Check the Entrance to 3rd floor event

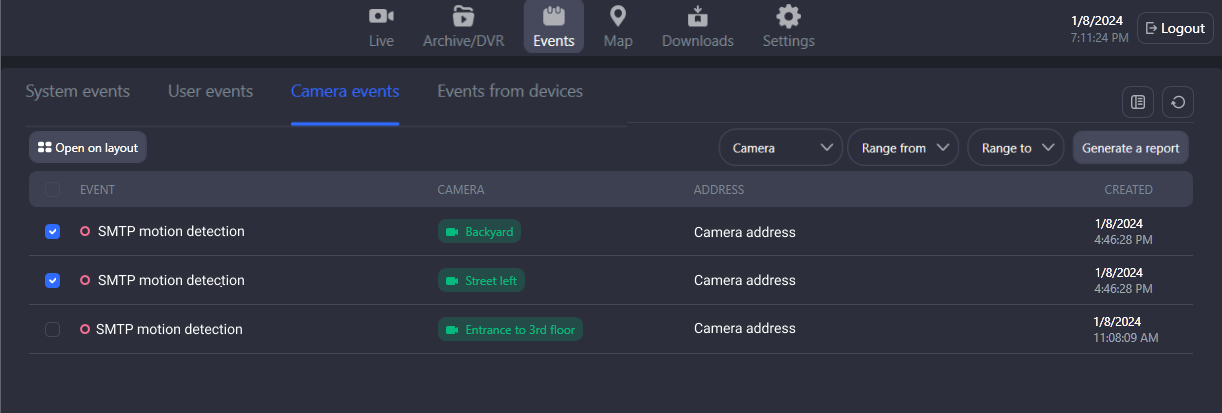(x=53, y=330)
